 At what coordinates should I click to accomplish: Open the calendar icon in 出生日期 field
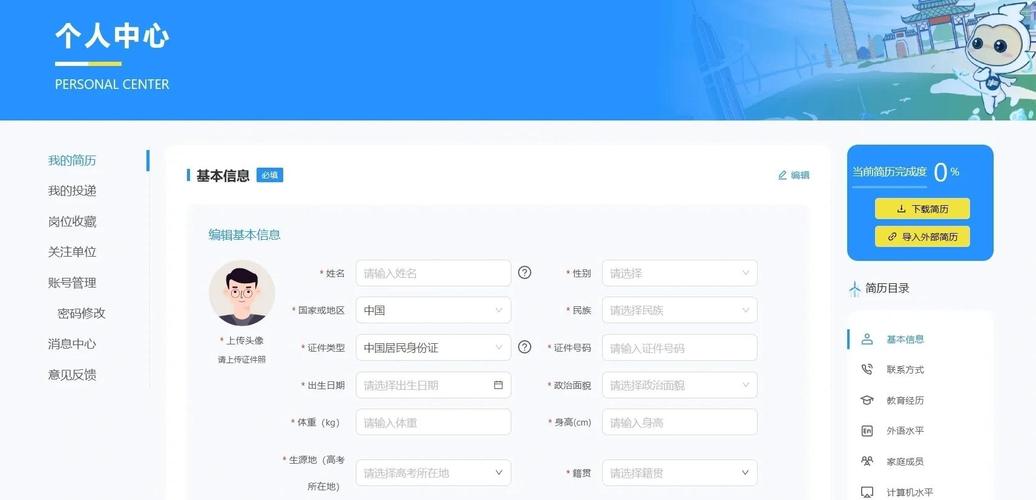[498, 384]
